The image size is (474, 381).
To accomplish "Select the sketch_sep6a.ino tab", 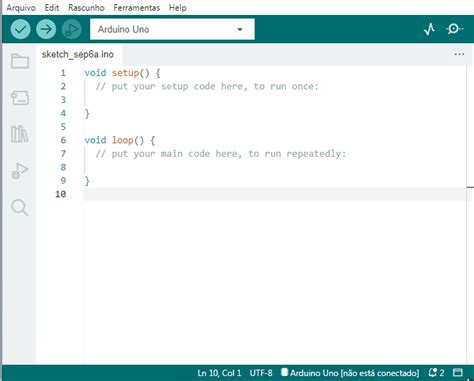I will (78, 54).
